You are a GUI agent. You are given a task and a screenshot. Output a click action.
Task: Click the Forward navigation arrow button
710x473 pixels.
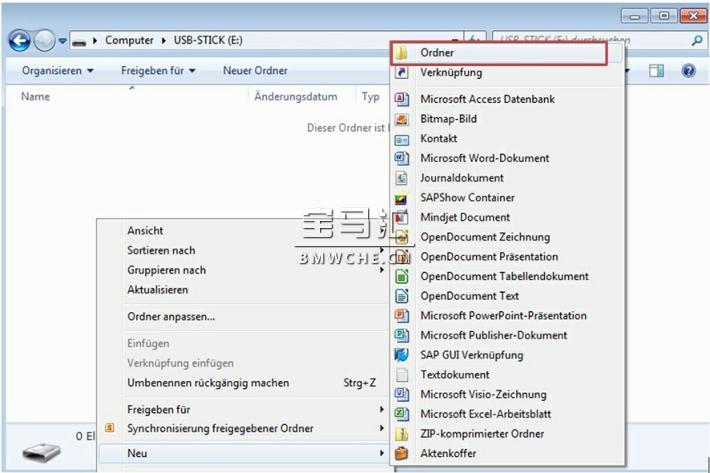44,41
